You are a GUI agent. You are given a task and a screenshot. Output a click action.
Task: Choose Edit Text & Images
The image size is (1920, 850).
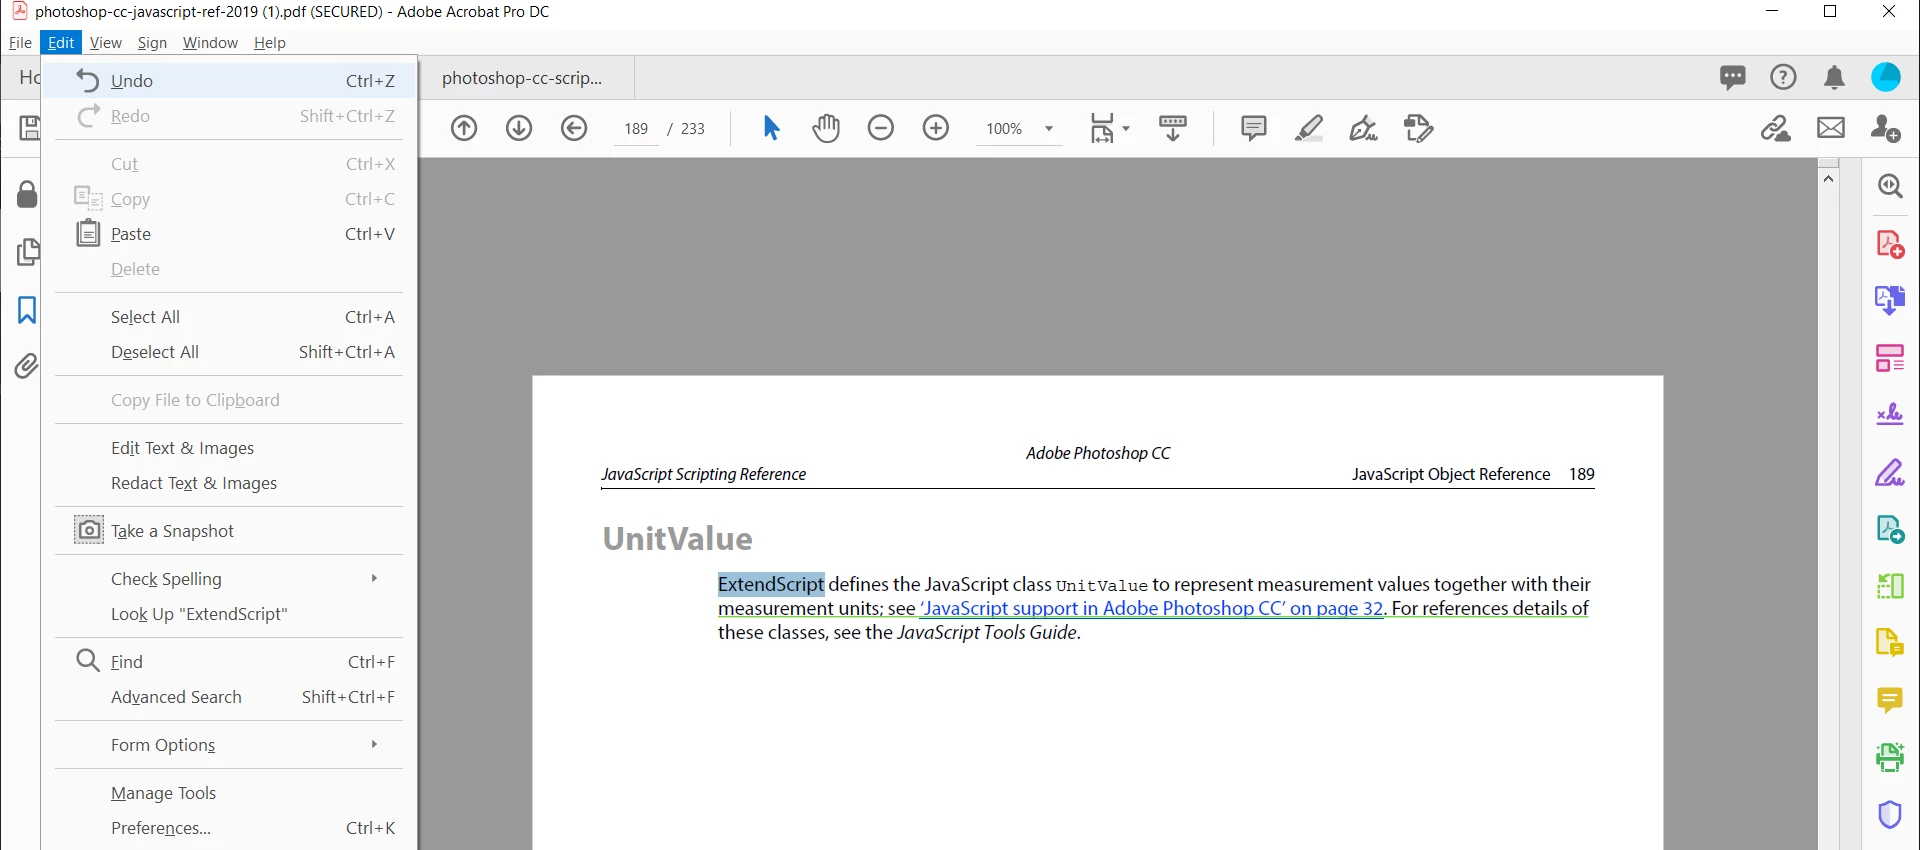click(229, 448)
